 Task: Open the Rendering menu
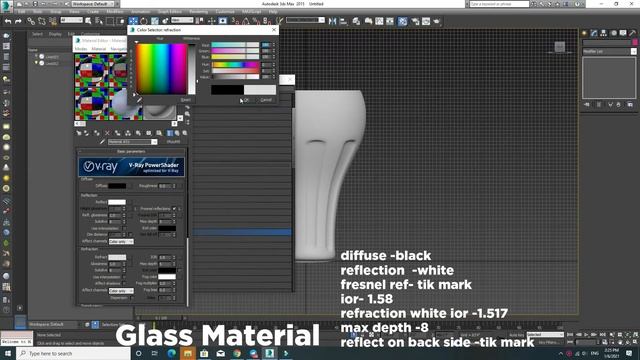click(198, 12)
